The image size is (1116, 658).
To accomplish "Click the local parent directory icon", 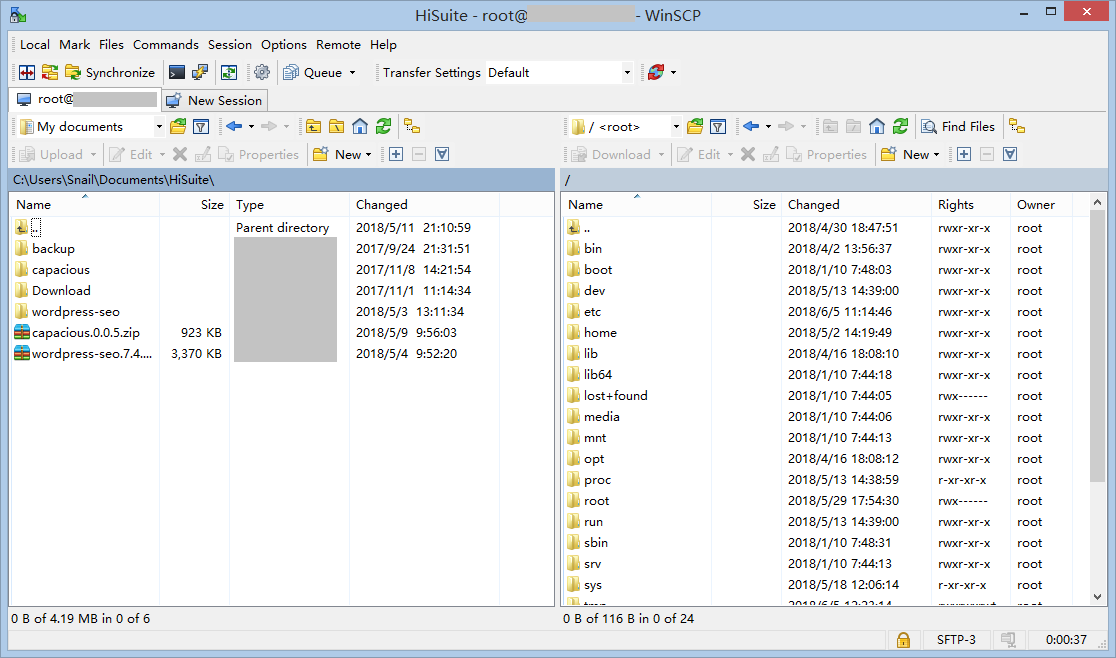I will 313,126.
